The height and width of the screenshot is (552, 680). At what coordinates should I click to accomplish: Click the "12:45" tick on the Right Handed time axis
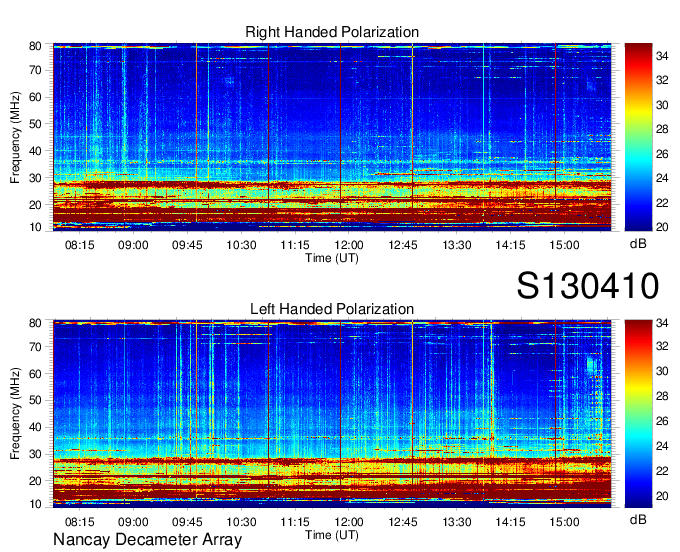tap(402, 245)
